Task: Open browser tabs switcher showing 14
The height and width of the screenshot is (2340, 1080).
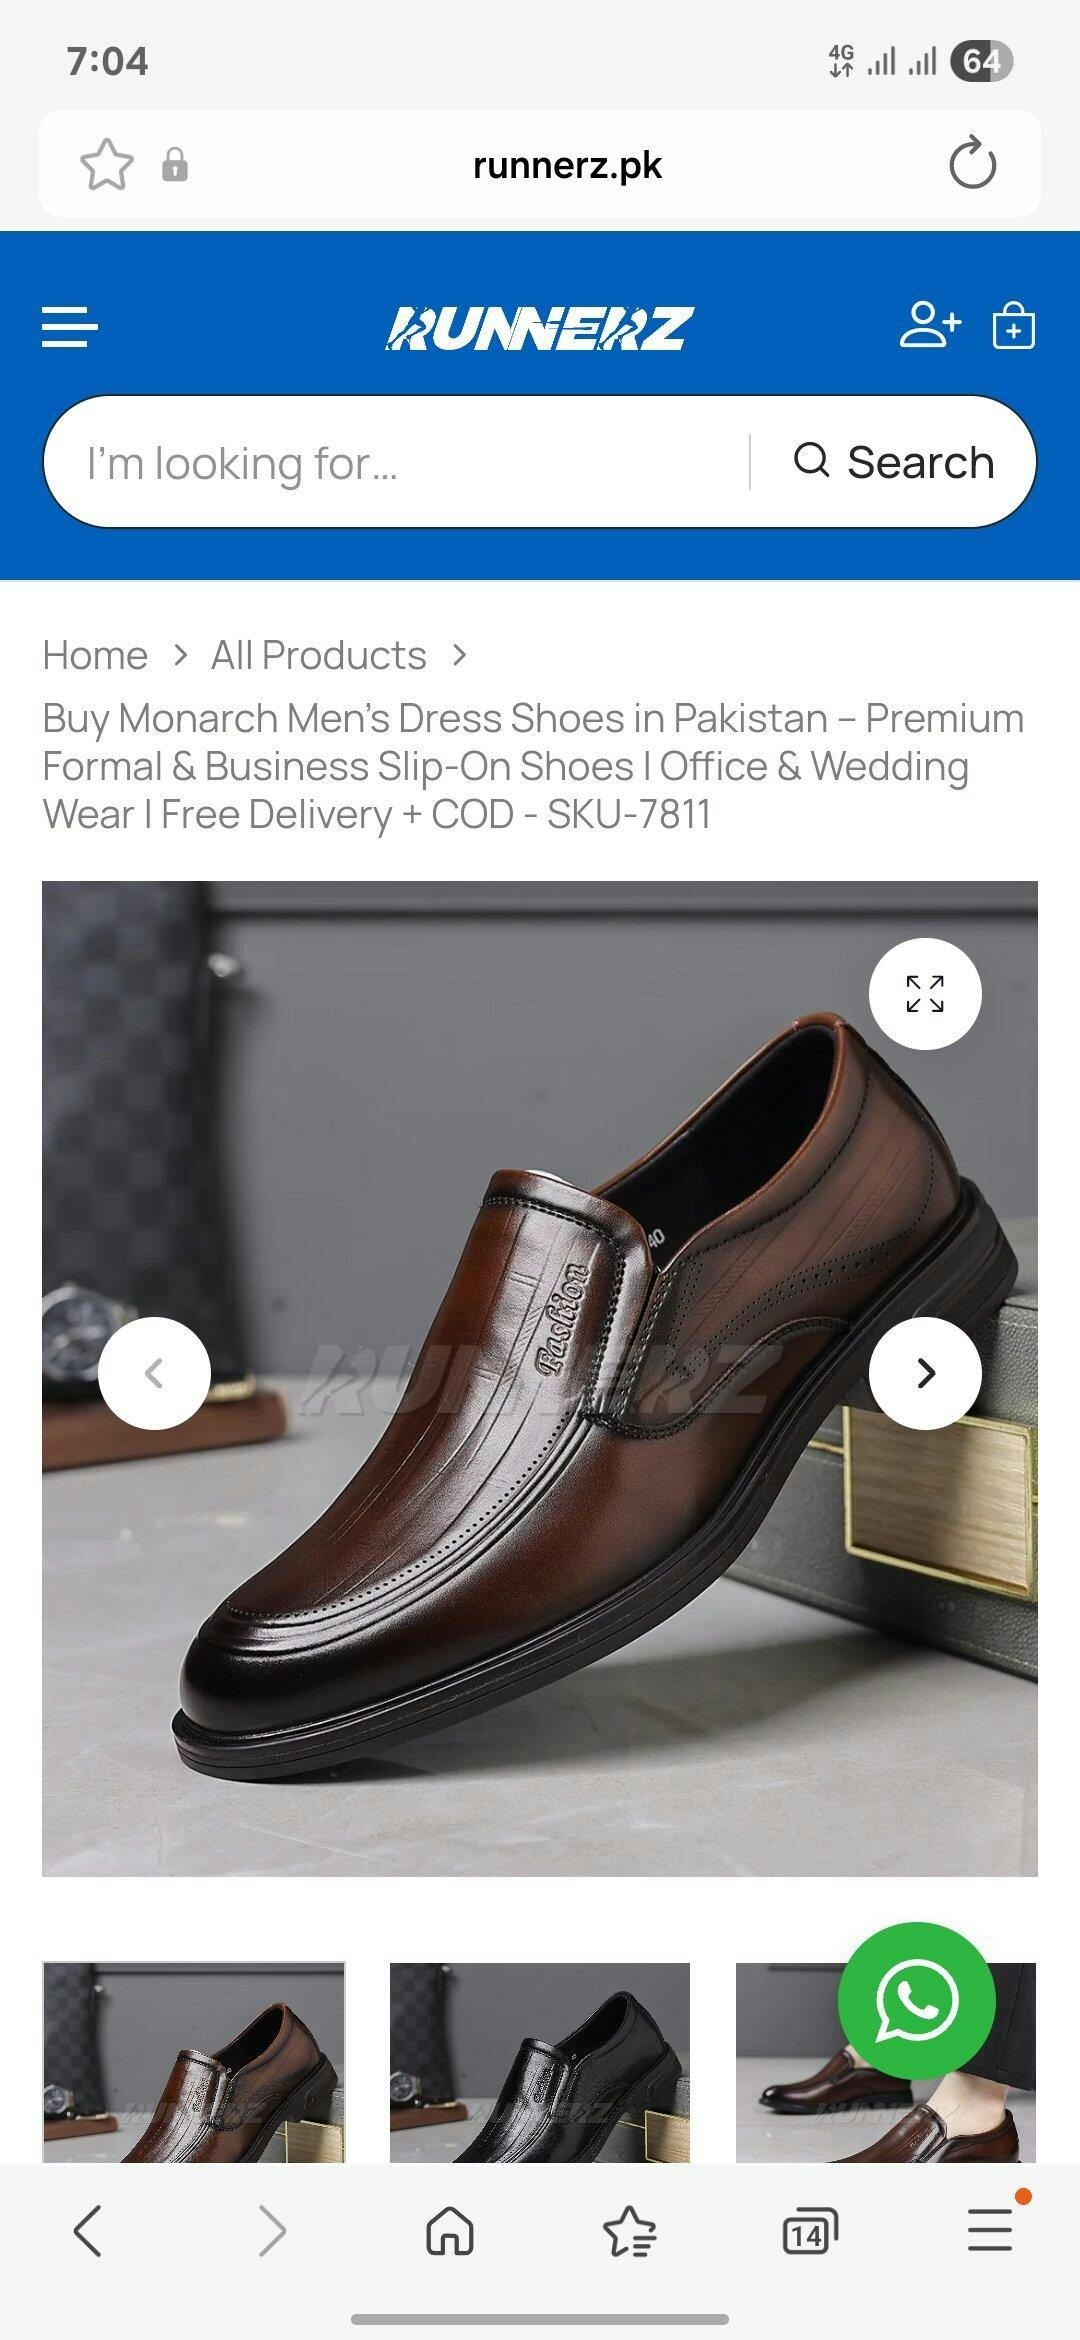Action: pyautogui.click(x=809, y=2231)
